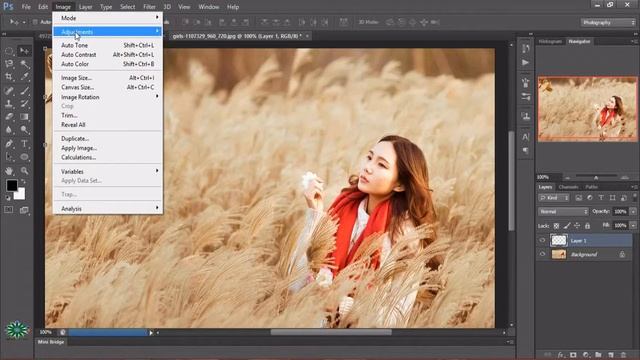The image size is (640, 360).
Task: Open the Character panel icon
Action: point(526,136)
